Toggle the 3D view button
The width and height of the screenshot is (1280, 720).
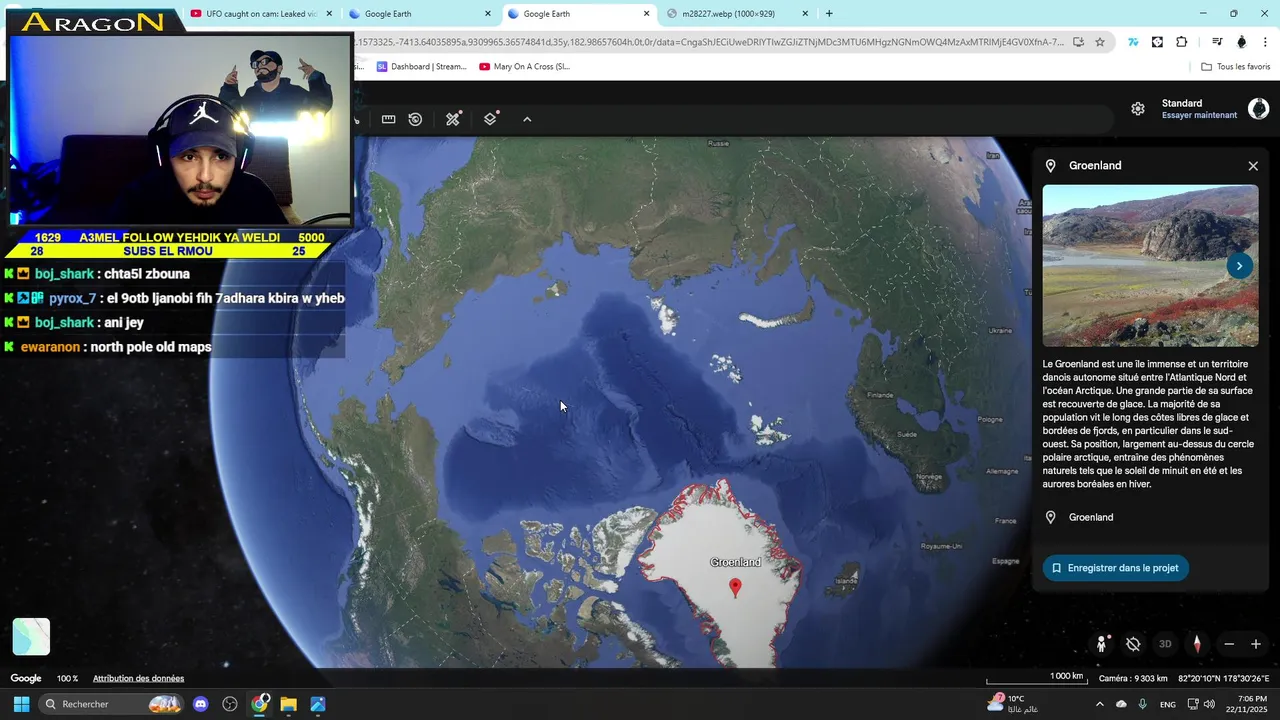click(1165, 644)
